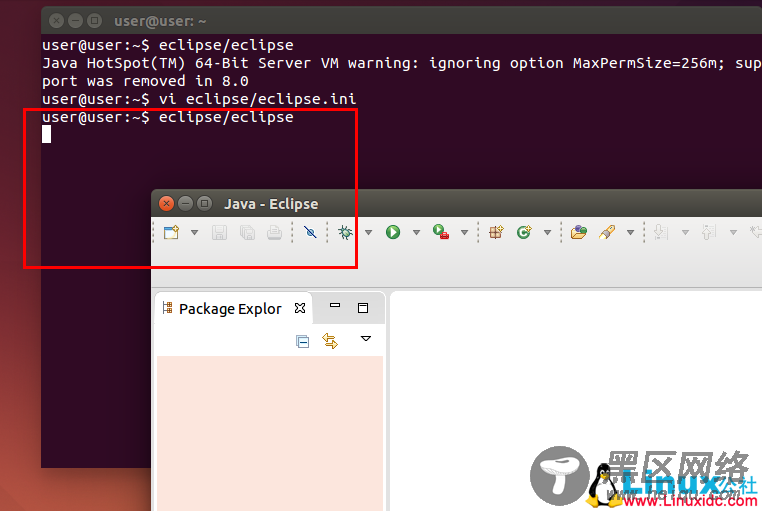Screen dimensions: 762x511
Task: Toggle Link with Editor in Package Explorer
Action: pos(330,341)
